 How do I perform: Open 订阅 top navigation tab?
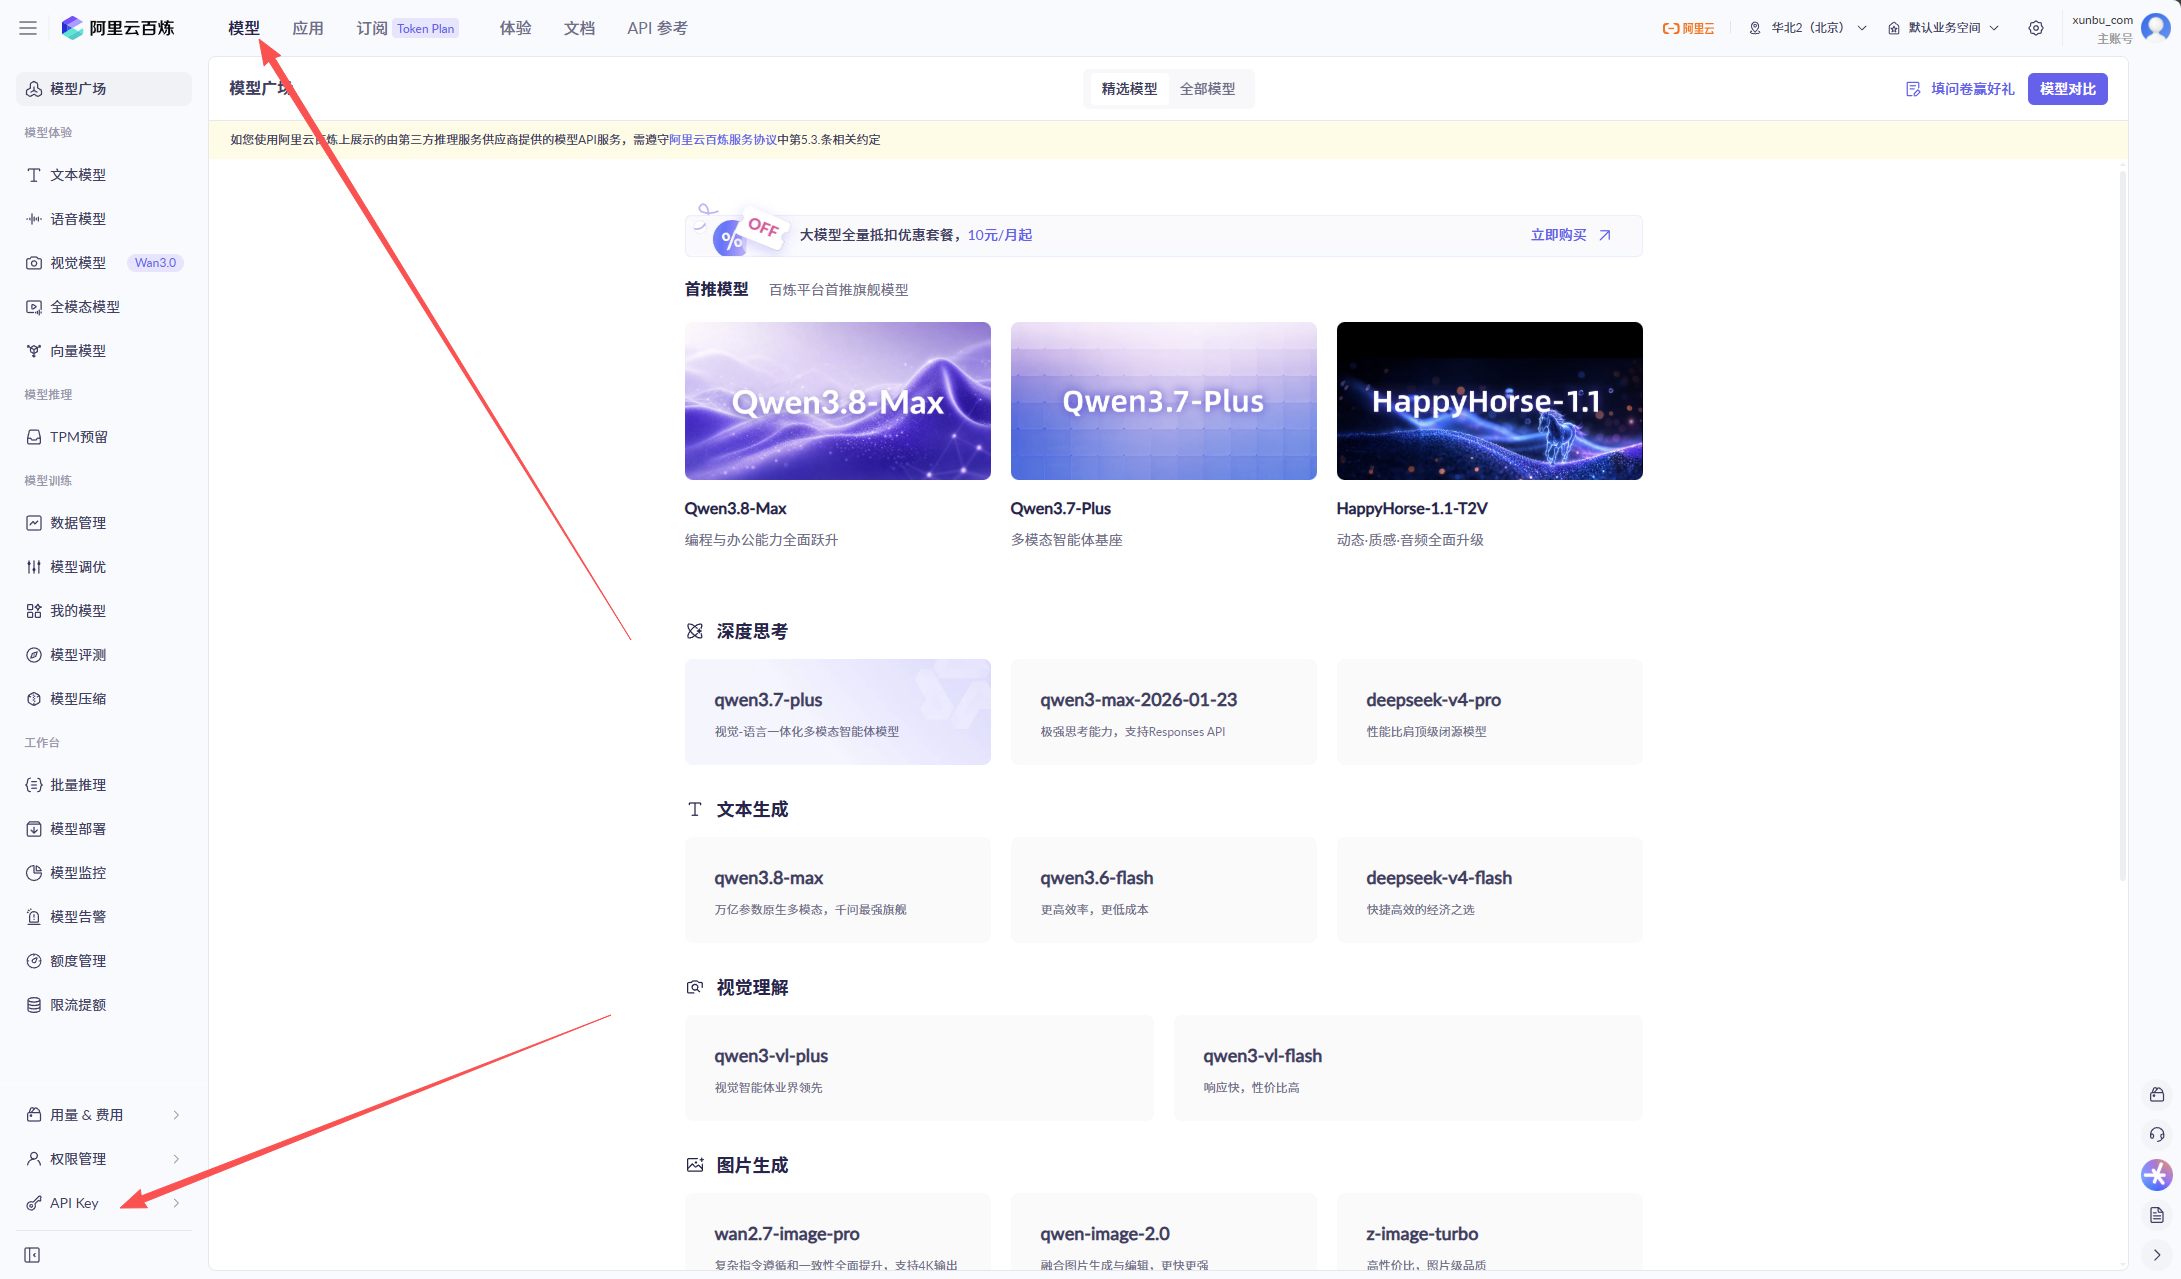tap(407, 28)
